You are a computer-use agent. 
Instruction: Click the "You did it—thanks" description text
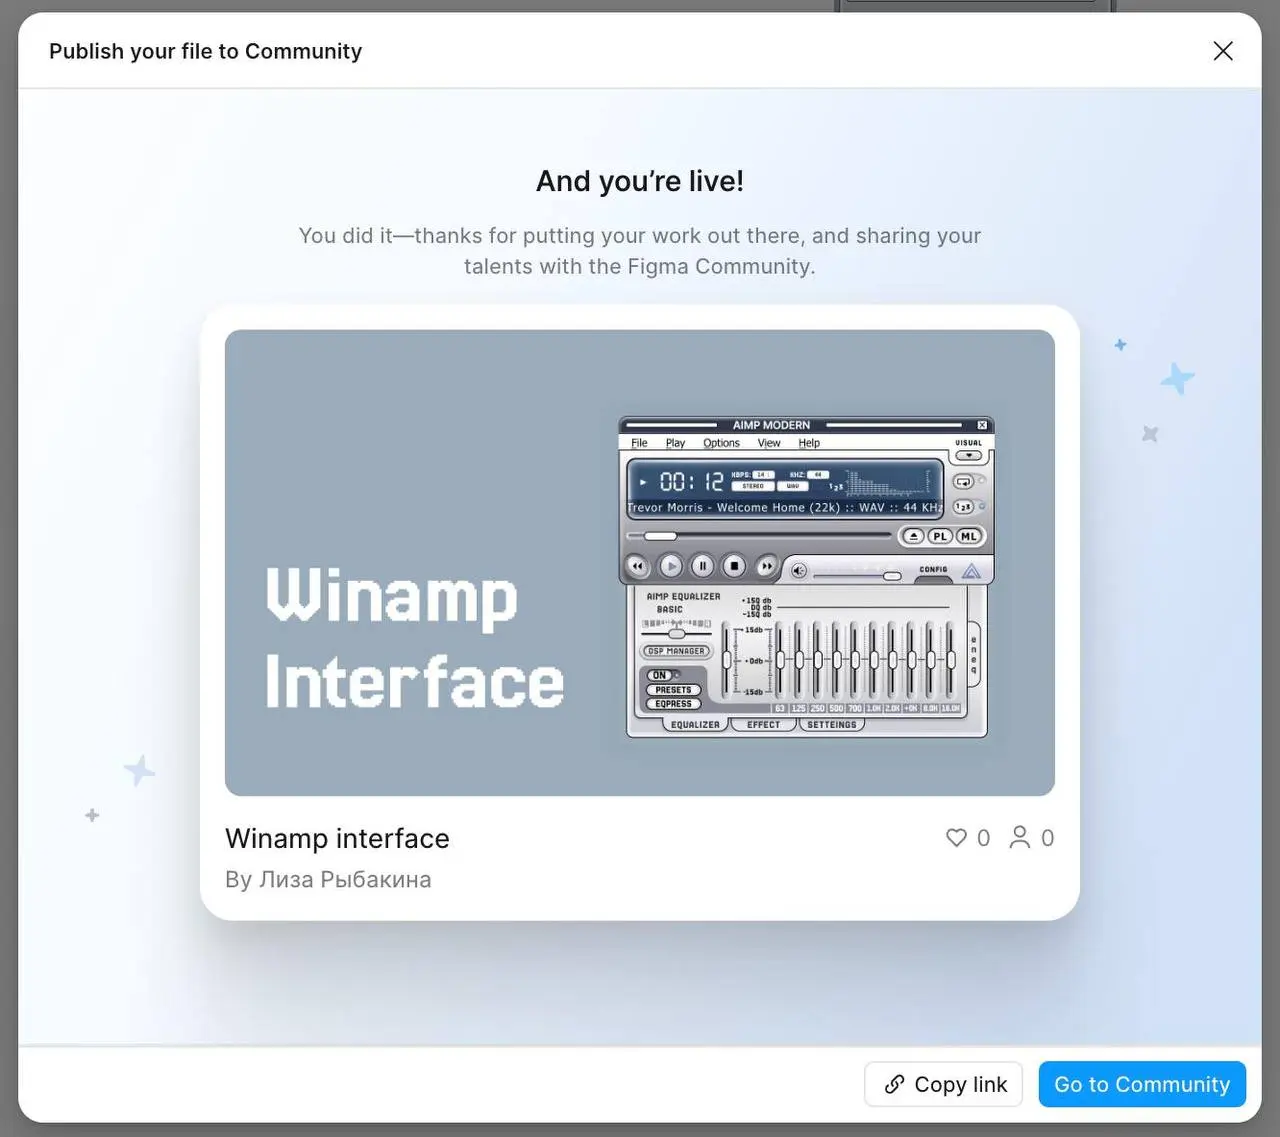click(x=640, y=251)
